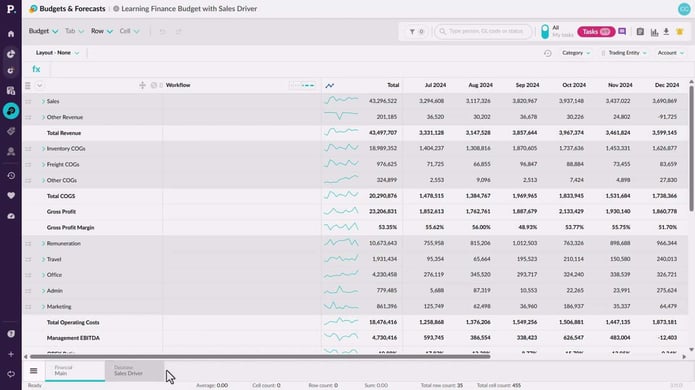Open the bar chart icon in the toolbar
695x390 pixels.
pos(654,32)
